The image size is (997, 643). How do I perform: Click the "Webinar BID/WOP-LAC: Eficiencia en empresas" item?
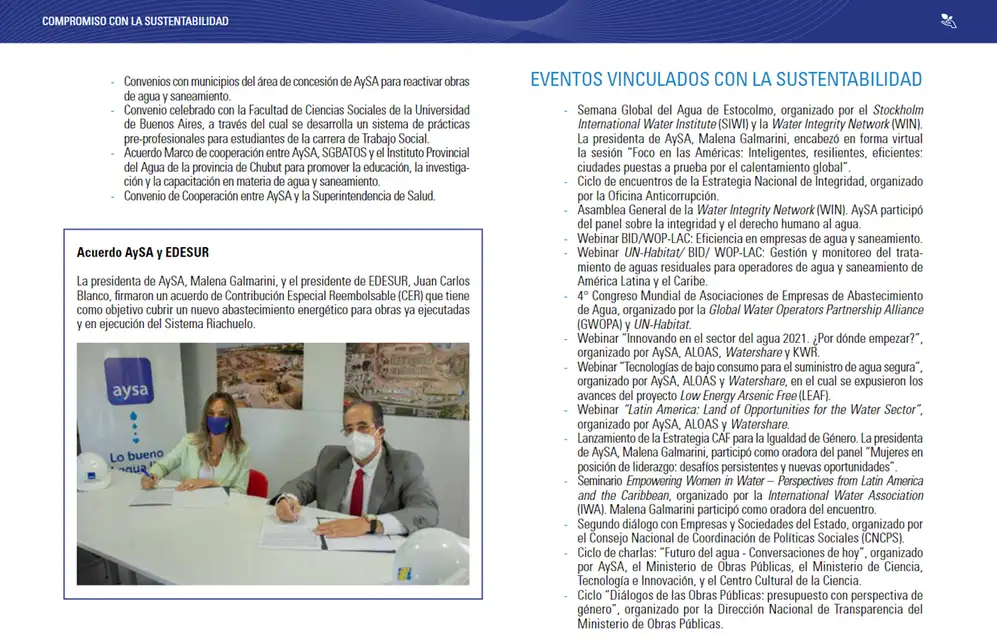(x=750, y=239)
